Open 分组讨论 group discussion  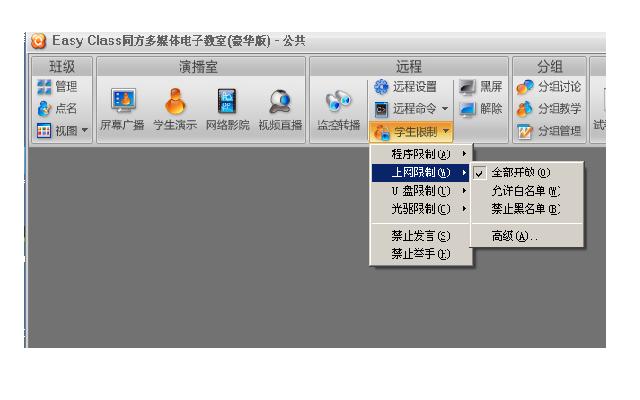coord(548,87)
